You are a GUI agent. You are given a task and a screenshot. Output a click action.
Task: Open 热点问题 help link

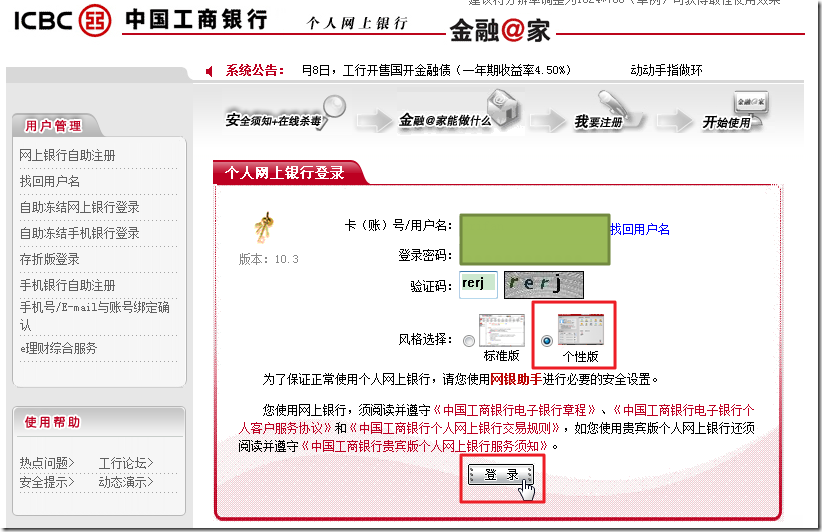pos(47,463)
